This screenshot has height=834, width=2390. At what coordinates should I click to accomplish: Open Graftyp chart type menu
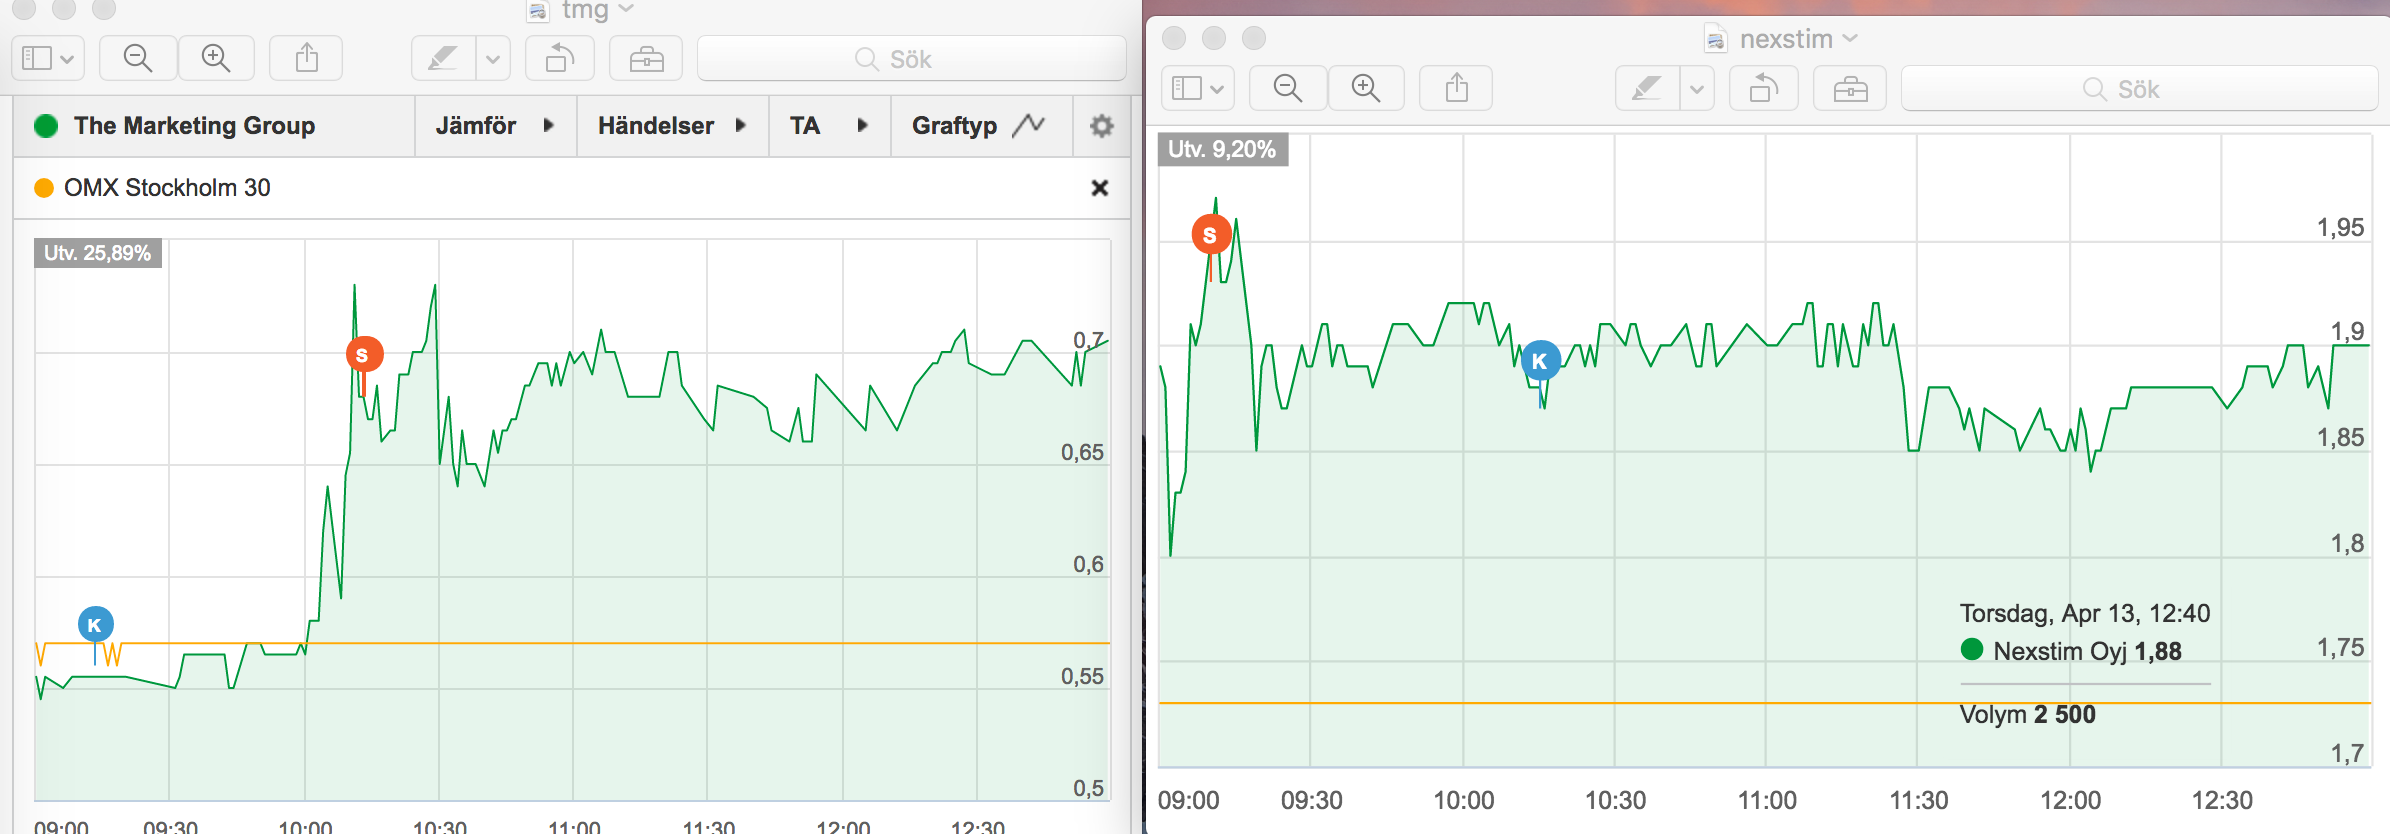pos(979,126)
